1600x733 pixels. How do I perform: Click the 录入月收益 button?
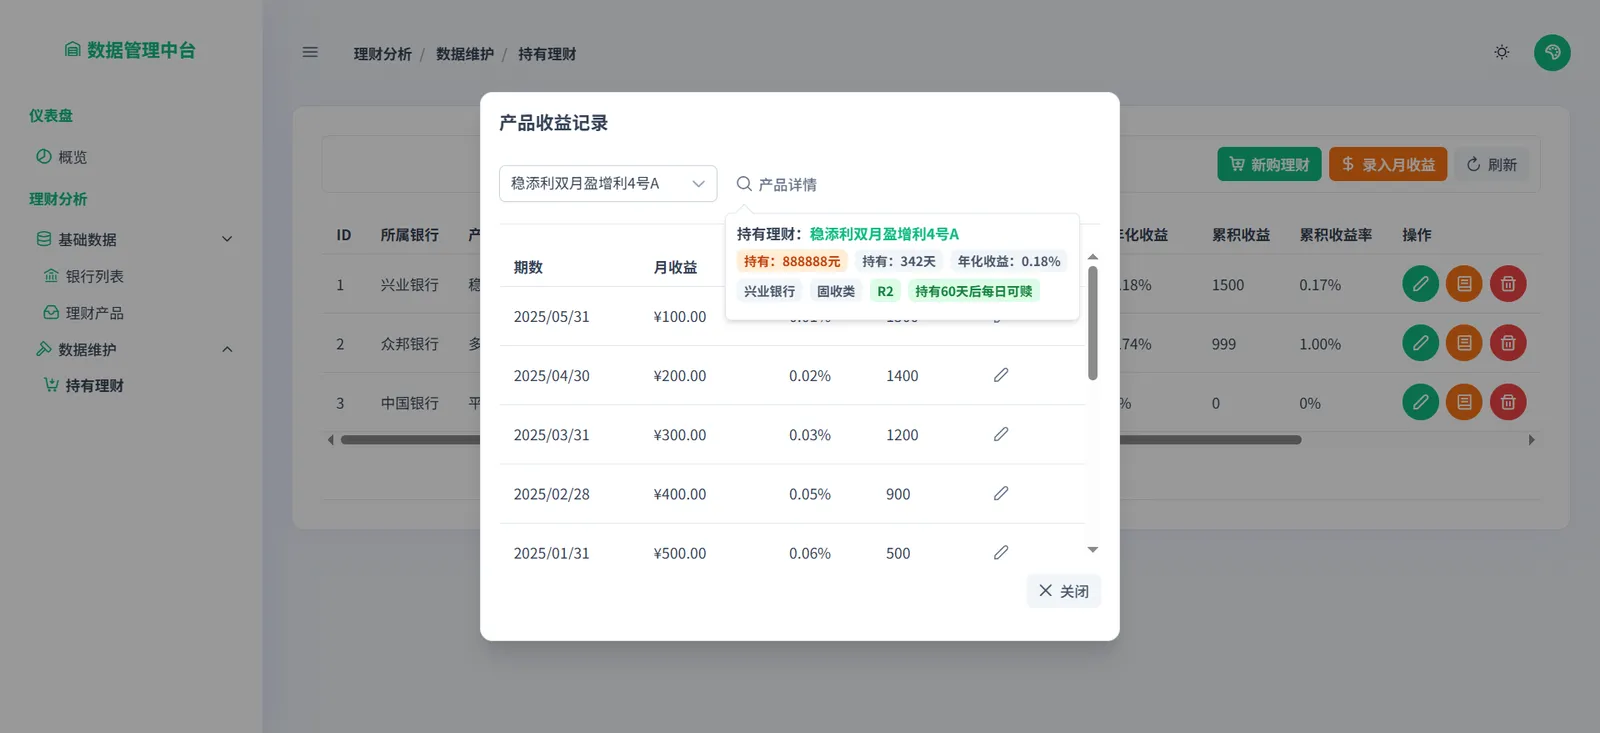(1388, 164)
